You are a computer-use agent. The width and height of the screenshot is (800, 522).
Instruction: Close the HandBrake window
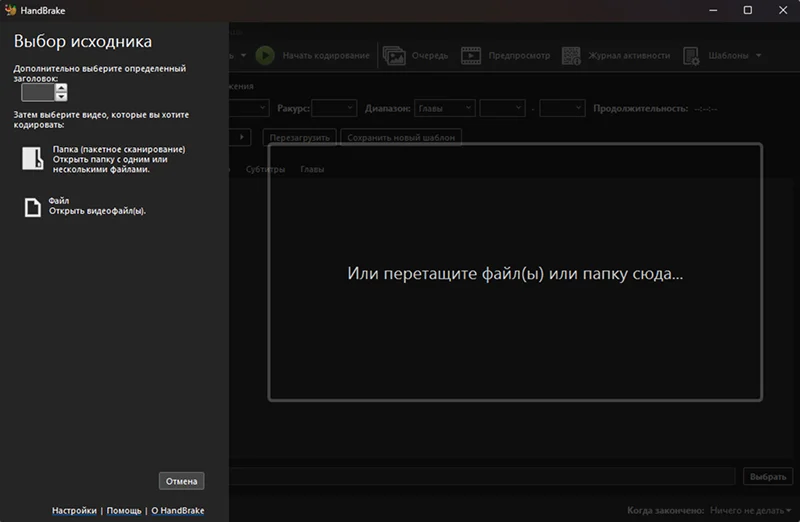783,10
